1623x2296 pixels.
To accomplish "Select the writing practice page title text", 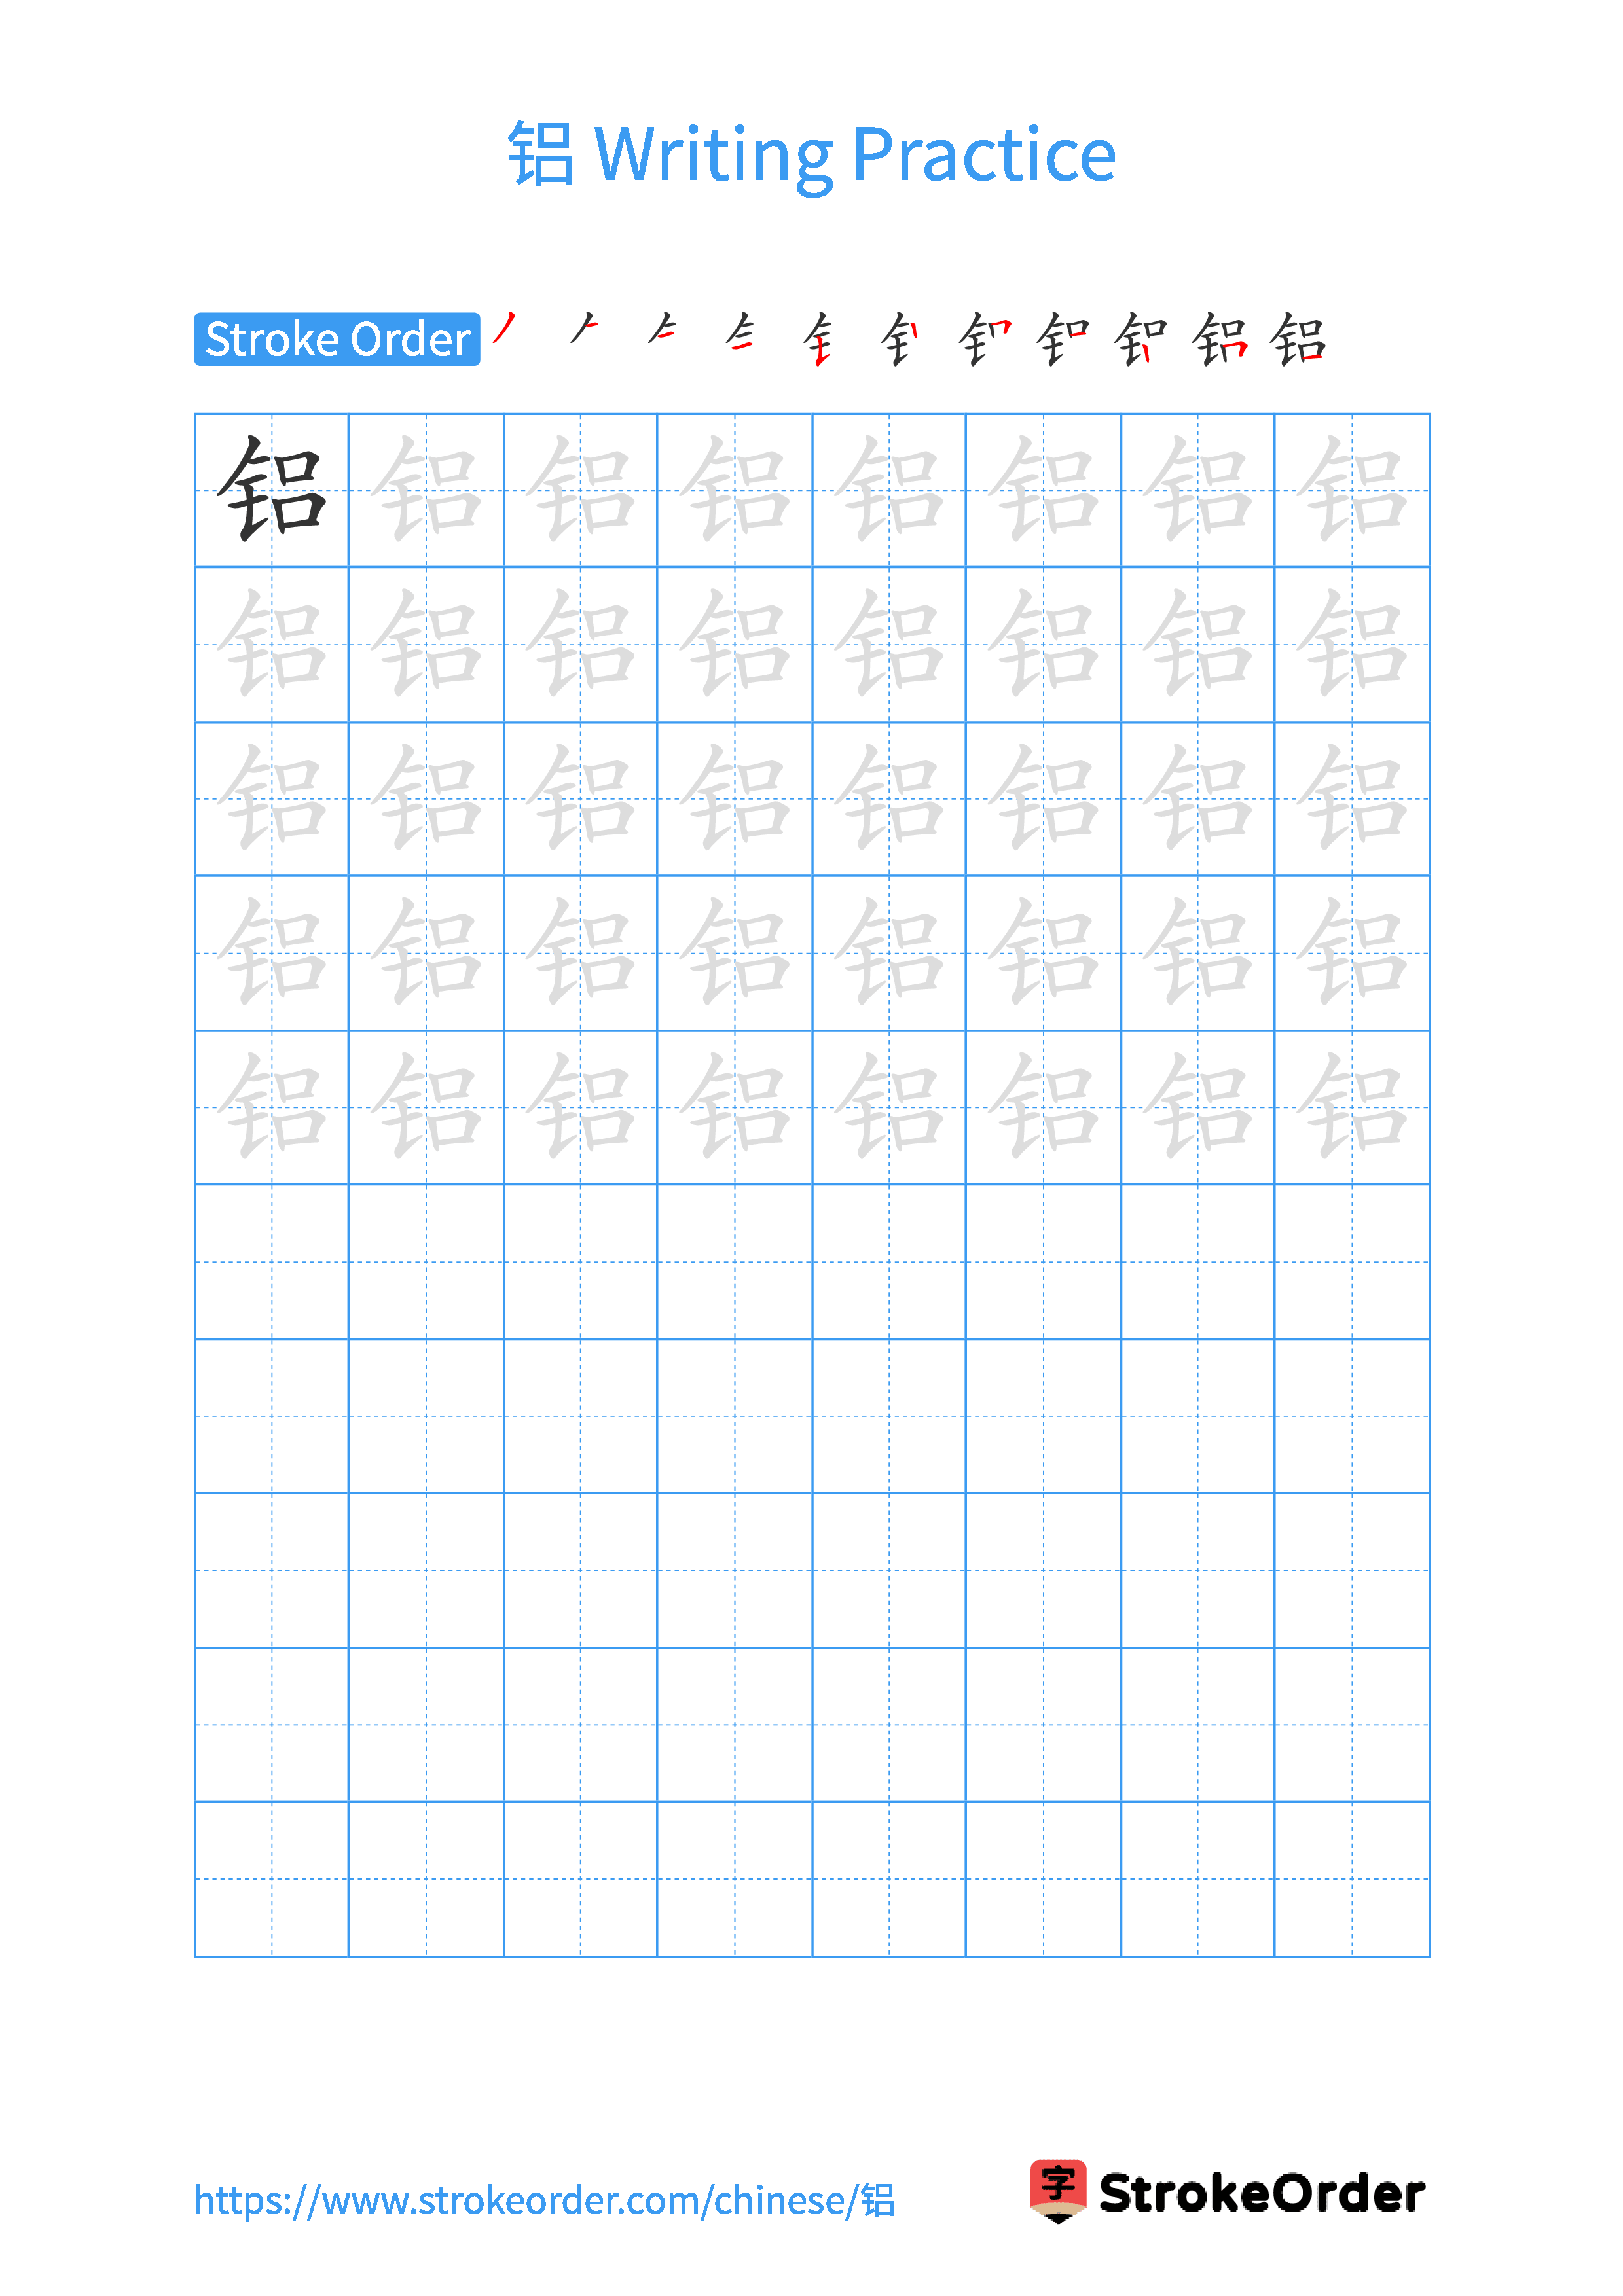I will 812,105.
